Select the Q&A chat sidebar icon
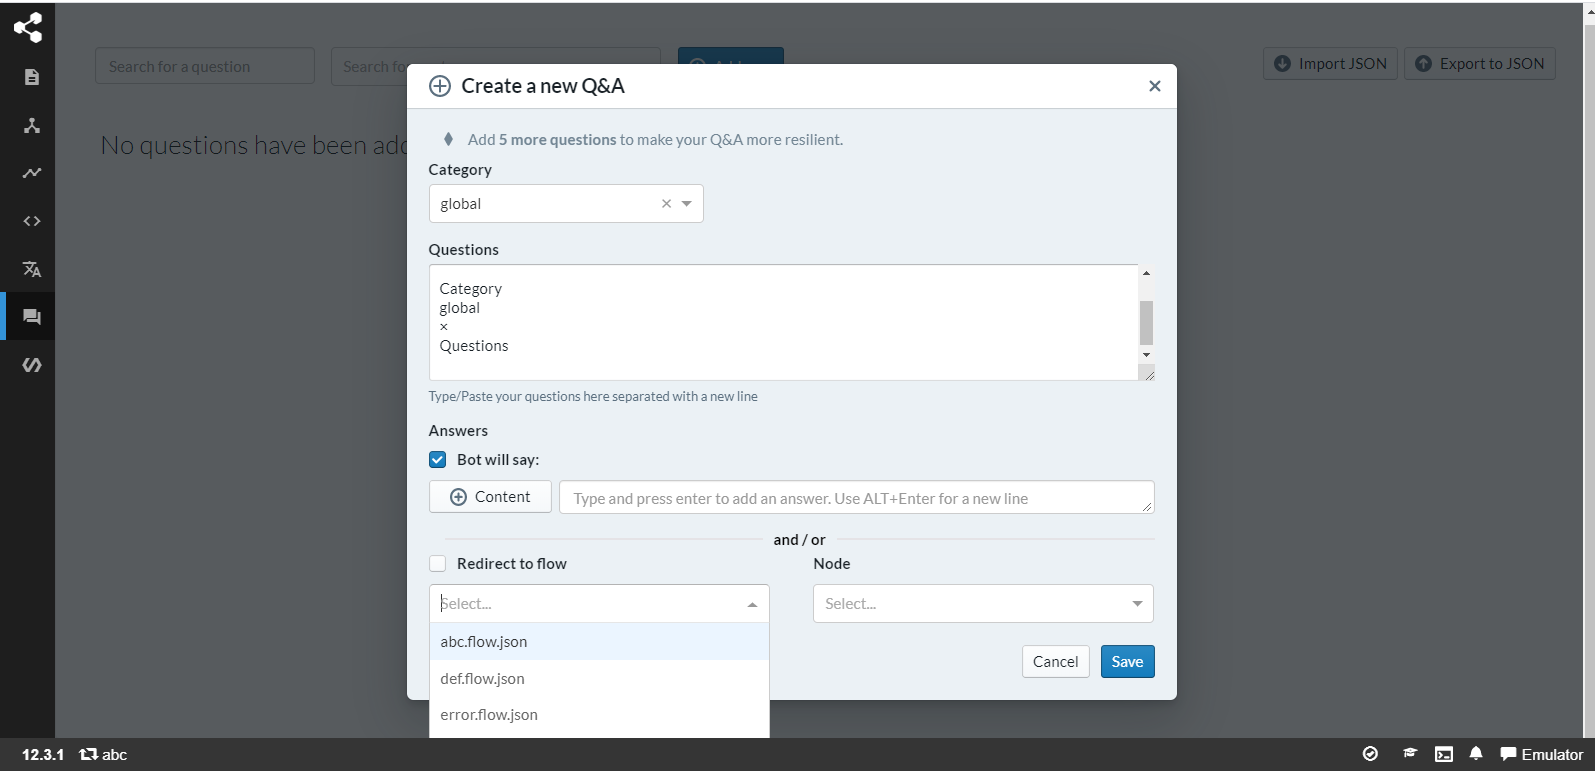1595x771 pixels. tap(30, 316)
